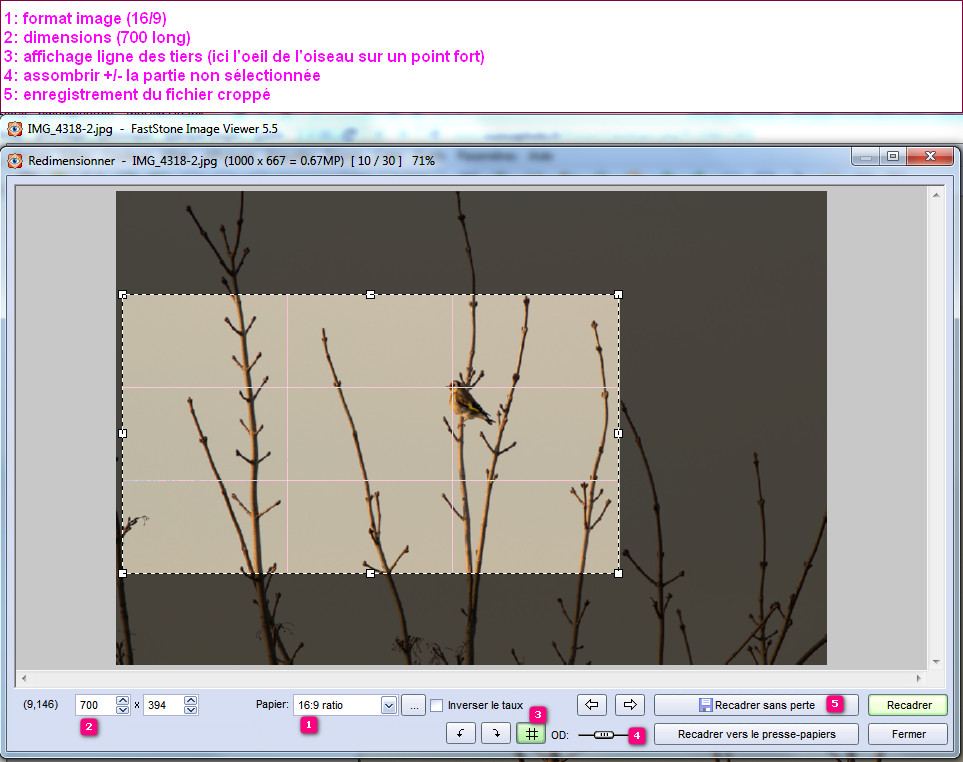This screenshot has width=963, height=762.
Task: Click left-middle crop selection handle
Action: (122, 433)
